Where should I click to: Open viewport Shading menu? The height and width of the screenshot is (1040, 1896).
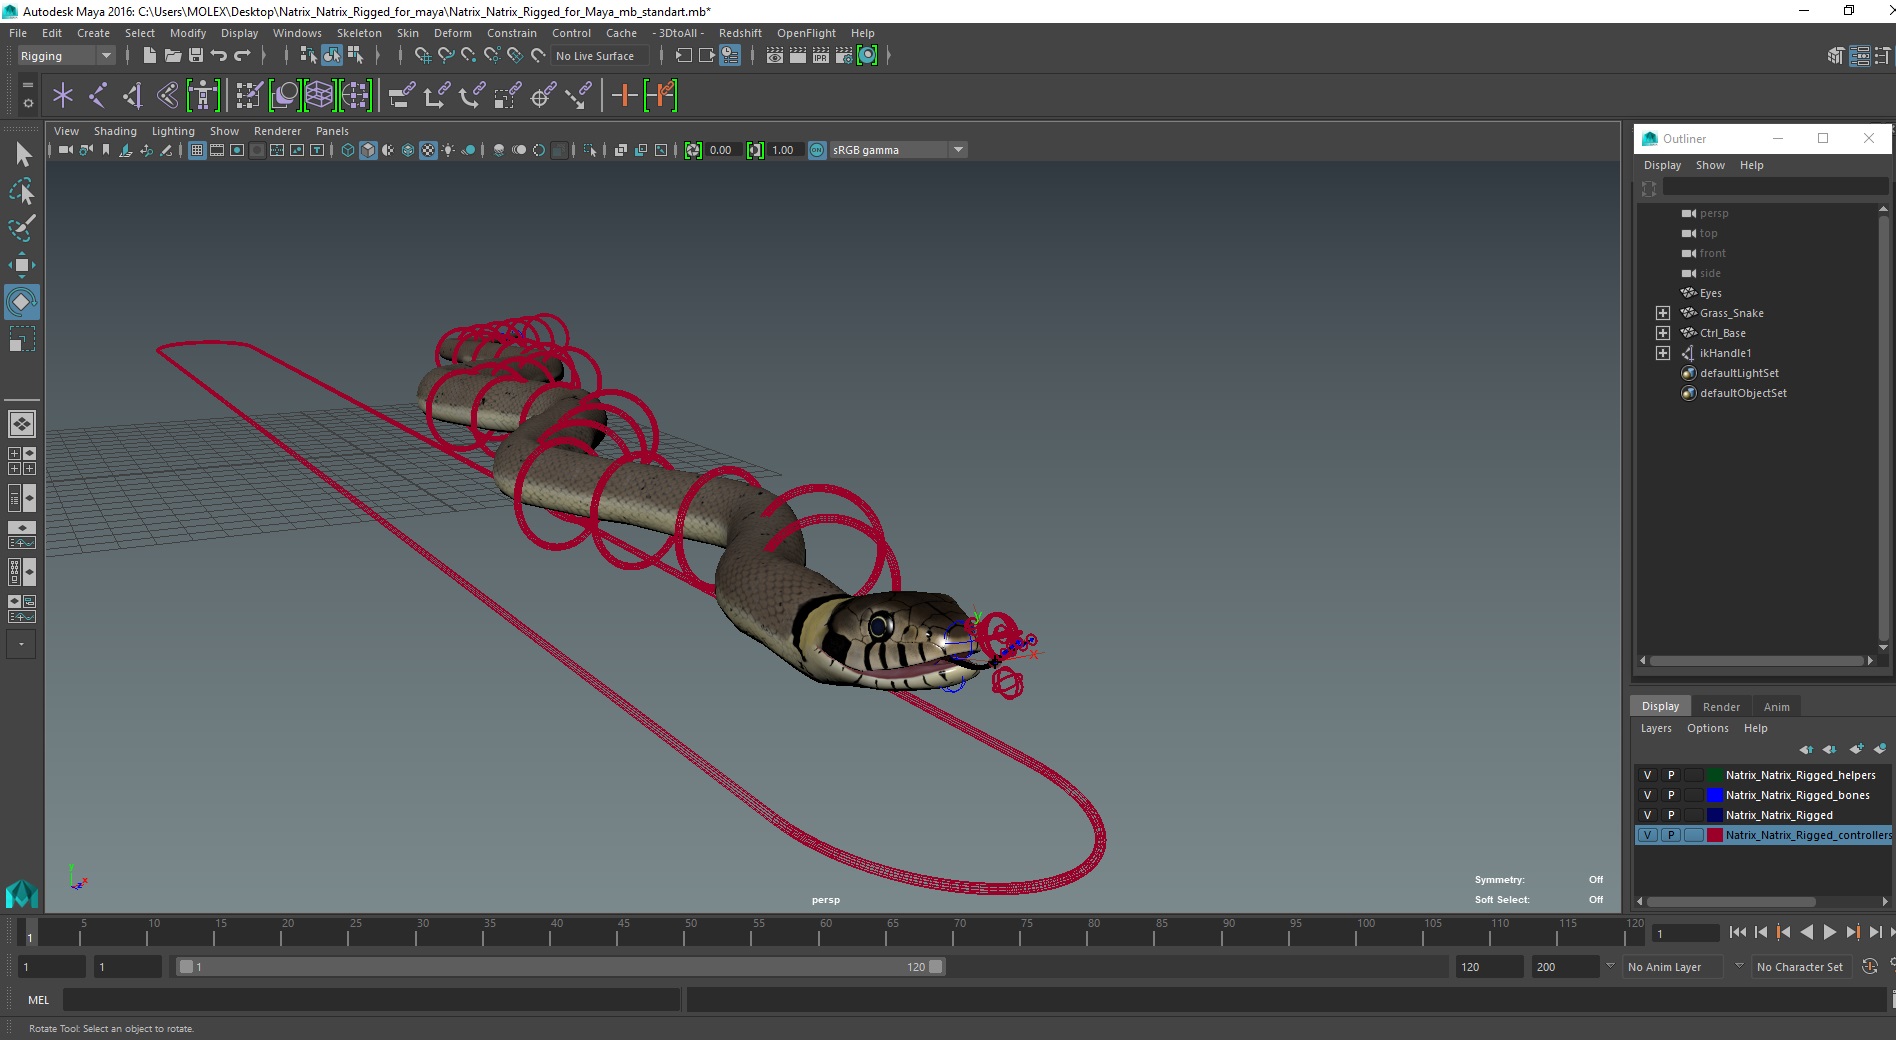click(115, 131)
